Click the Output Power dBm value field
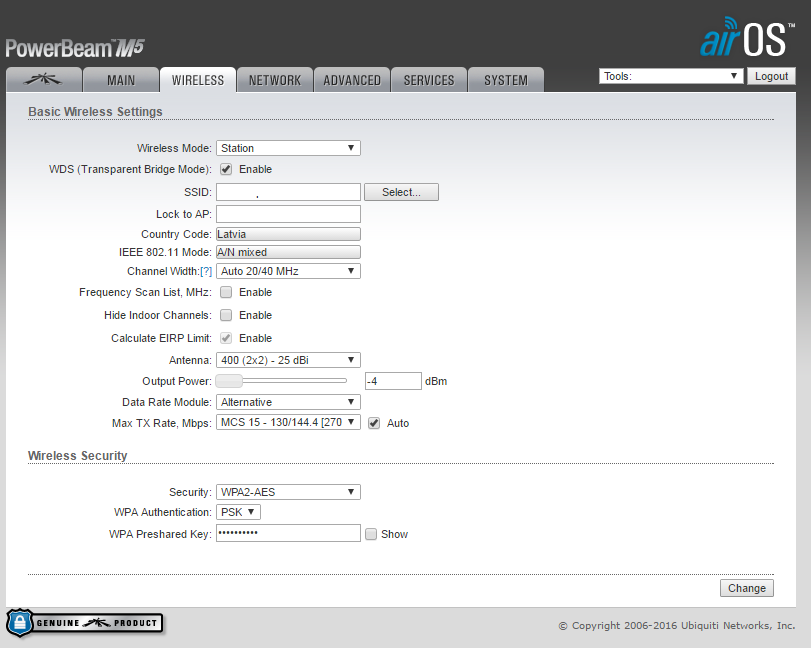811x648 pixels. (x=393, y=381)
